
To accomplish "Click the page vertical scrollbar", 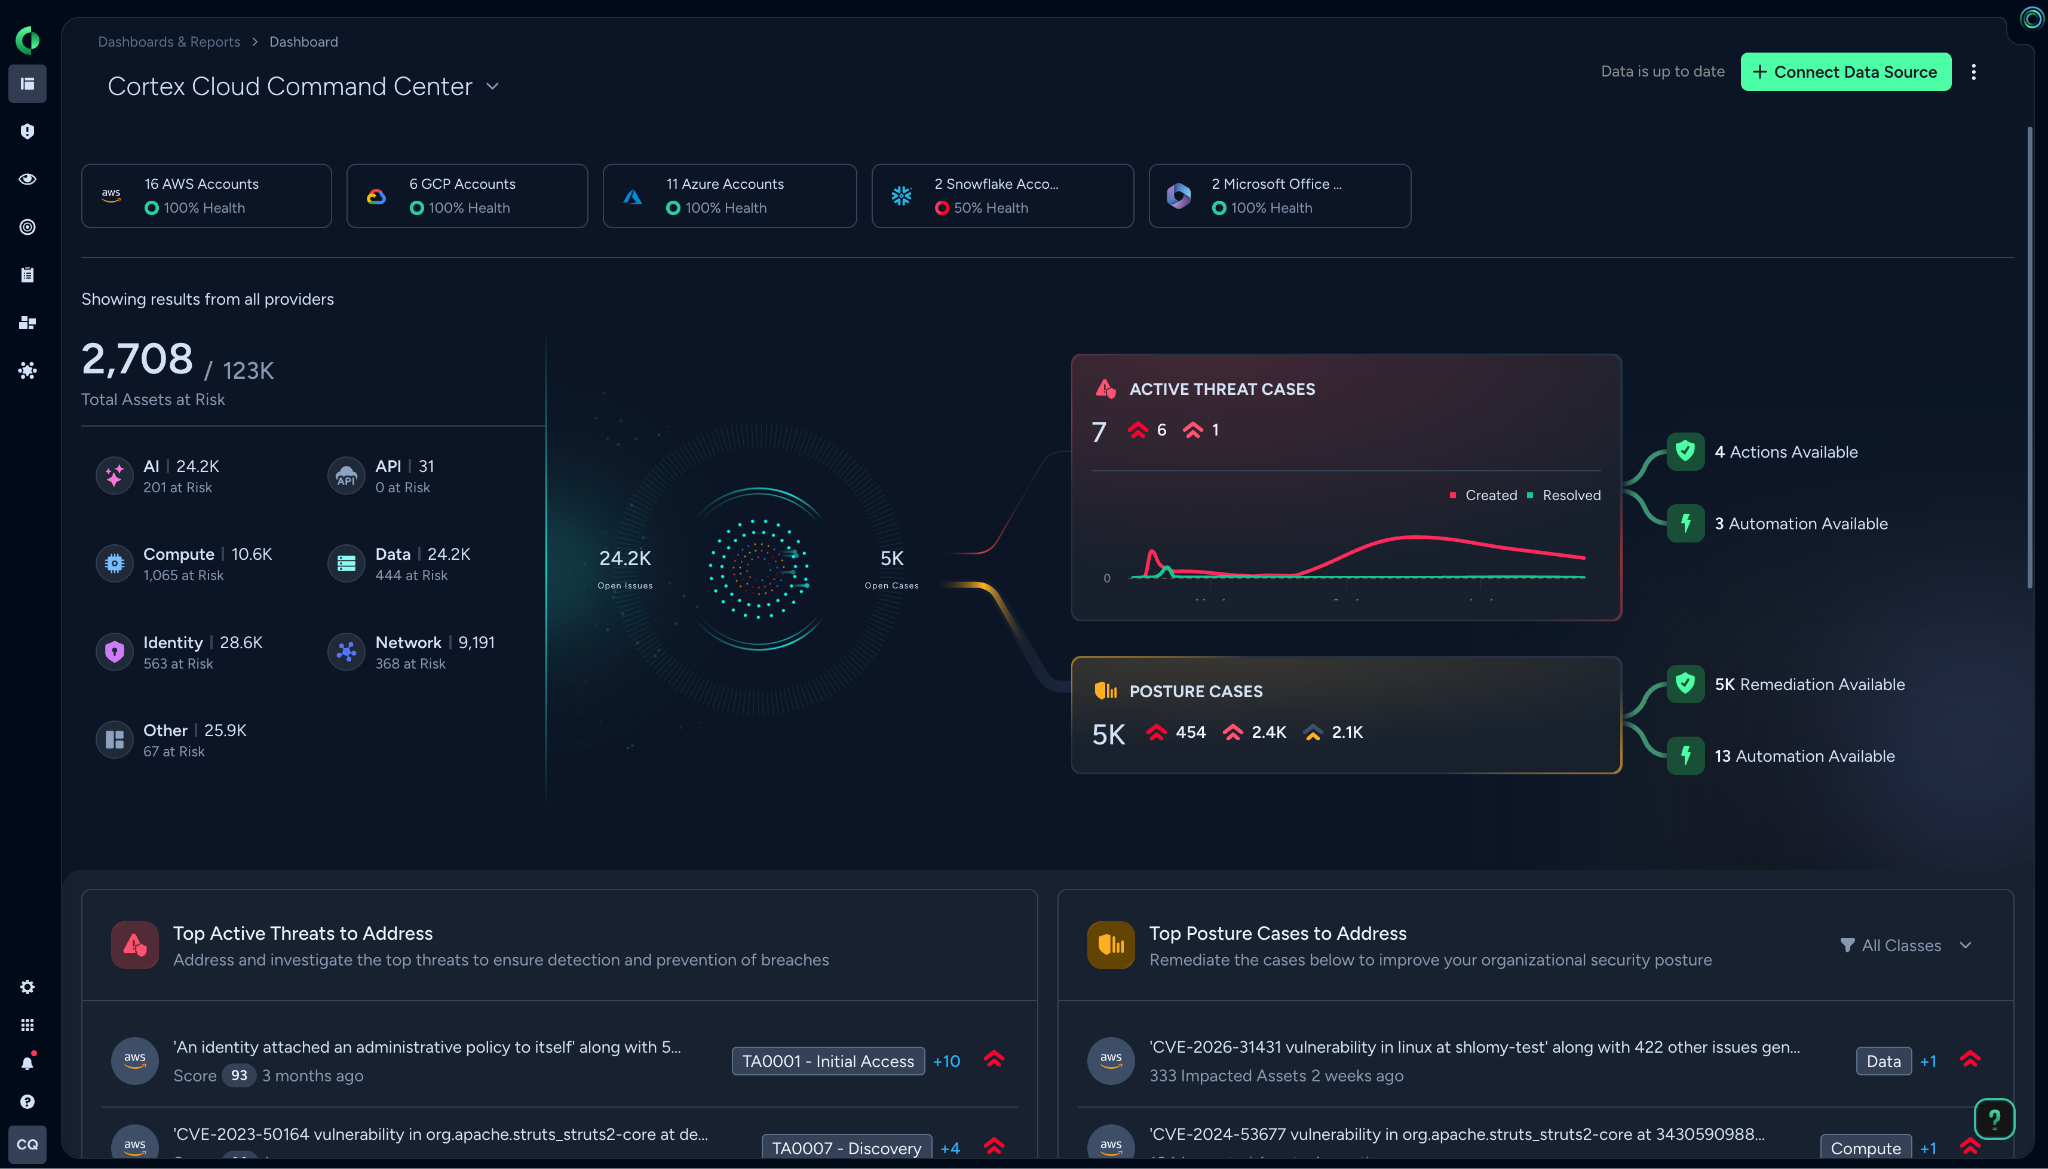I will 2029,357.
